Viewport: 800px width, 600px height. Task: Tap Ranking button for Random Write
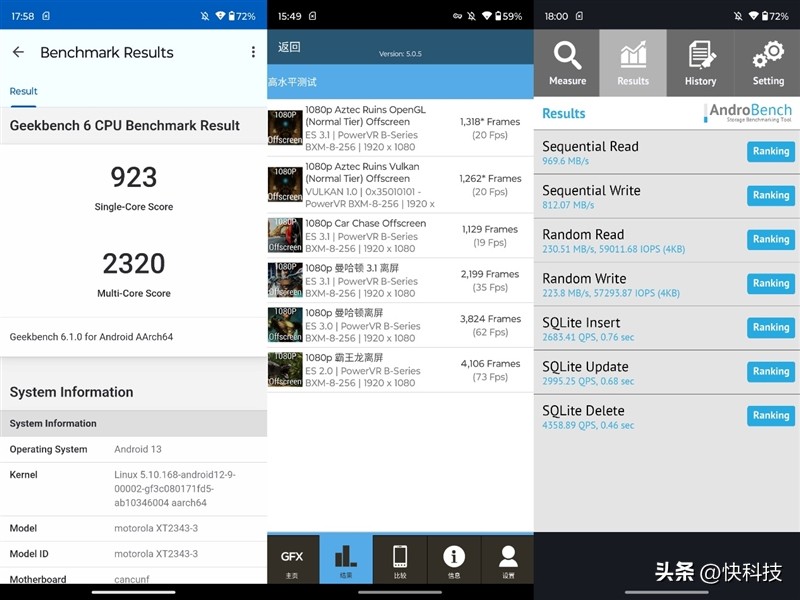(x=770, y=284)
